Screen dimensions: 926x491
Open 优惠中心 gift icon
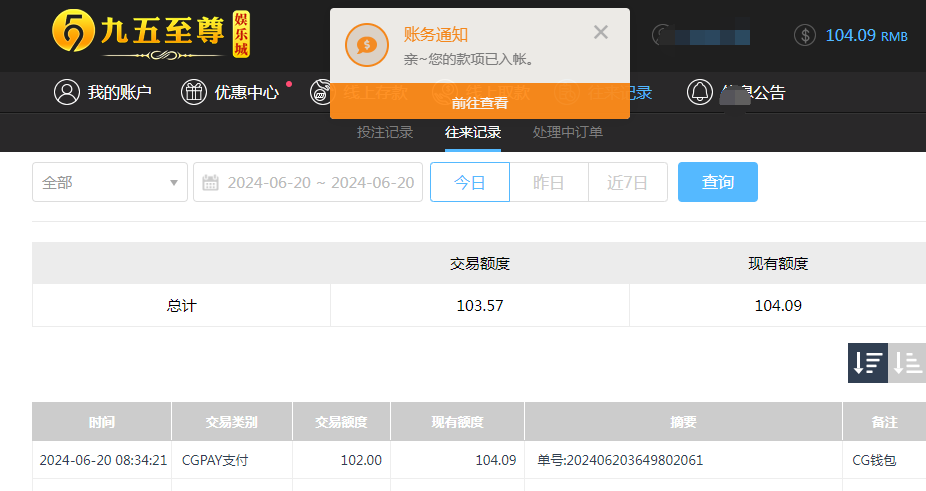[x=194, y=93]
